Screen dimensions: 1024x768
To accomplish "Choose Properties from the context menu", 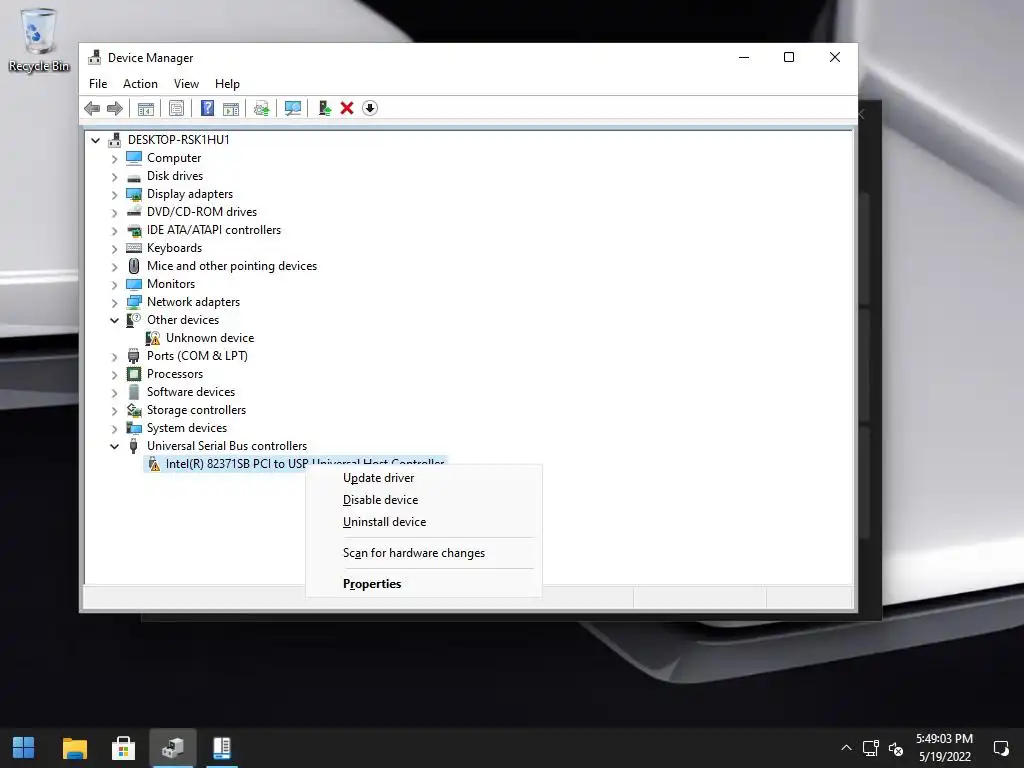I will pos(424,584).
